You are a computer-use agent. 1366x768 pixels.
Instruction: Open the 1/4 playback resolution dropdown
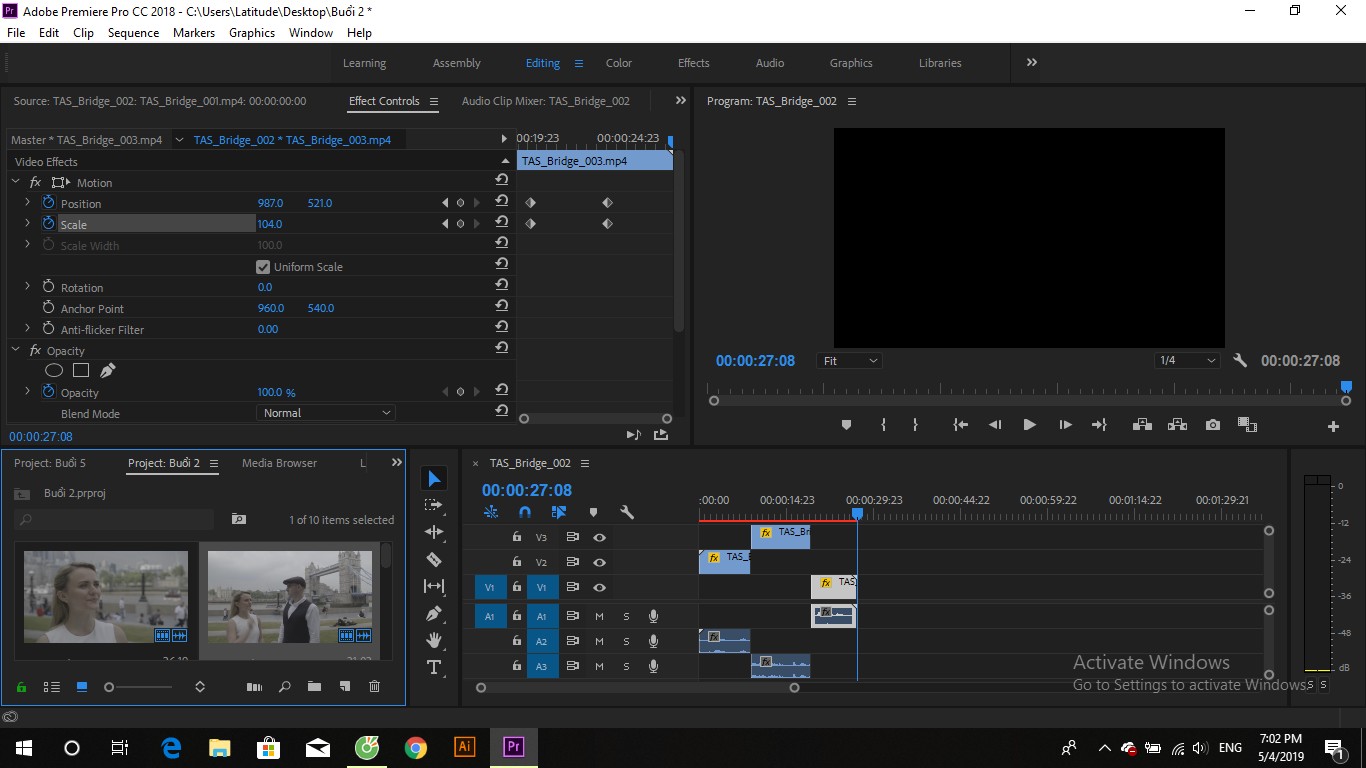1188,361
